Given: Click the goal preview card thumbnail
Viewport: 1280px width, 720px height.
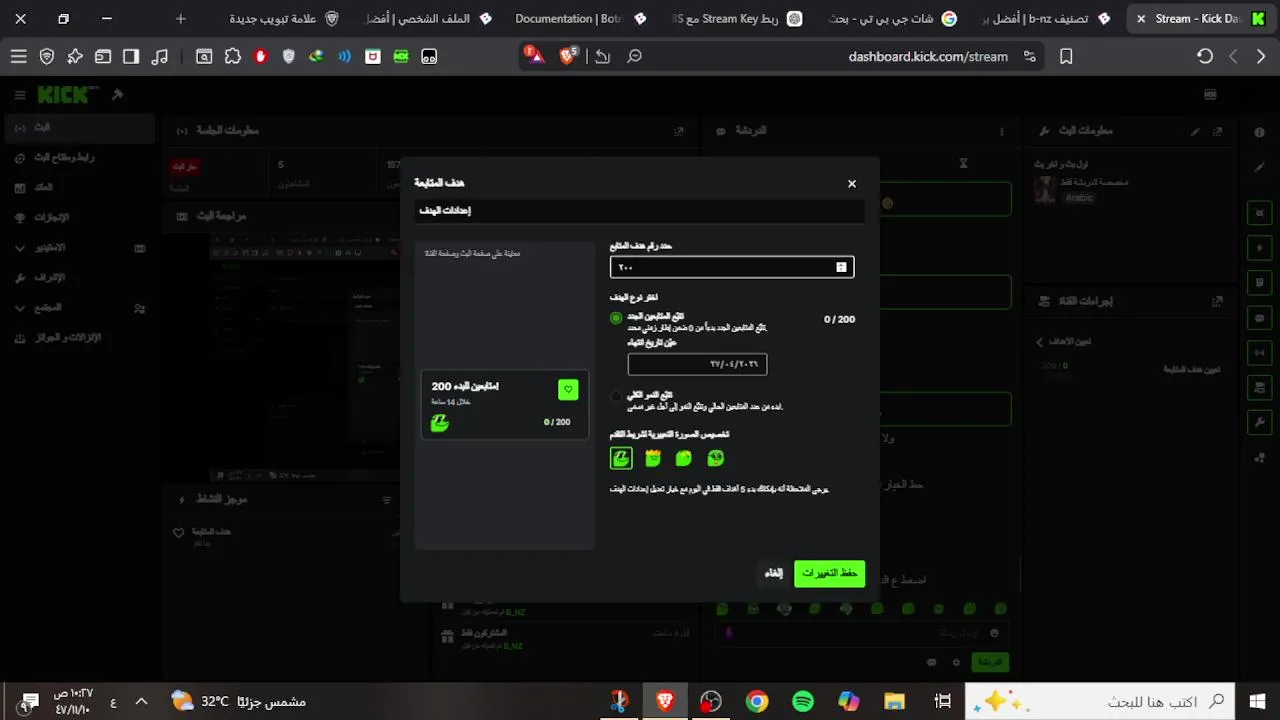Looking at the screenshot, I should pyautogui.click(x=505, y=404).
